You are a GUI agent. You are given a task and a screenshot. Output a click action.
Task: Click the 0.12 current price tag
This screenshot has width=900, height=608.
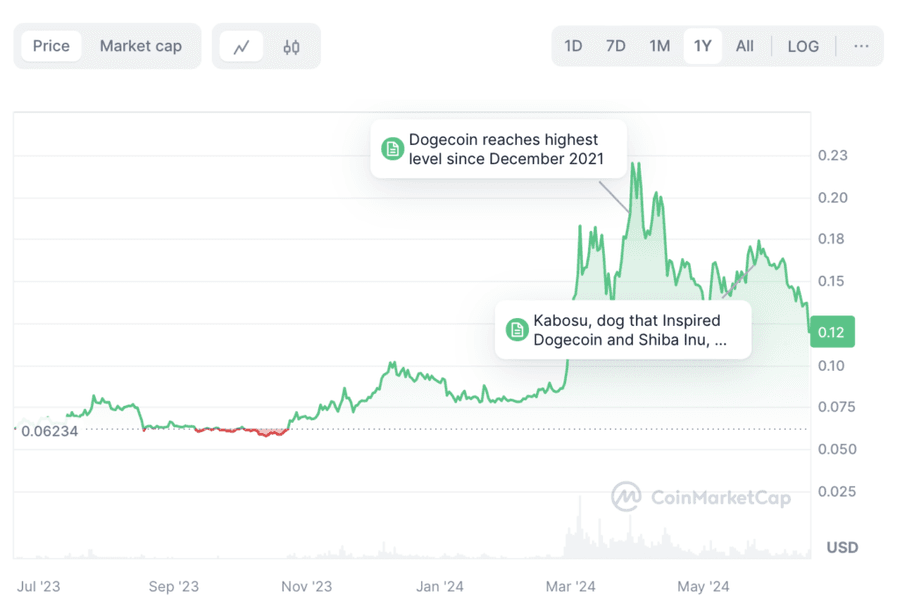[832, 331]
